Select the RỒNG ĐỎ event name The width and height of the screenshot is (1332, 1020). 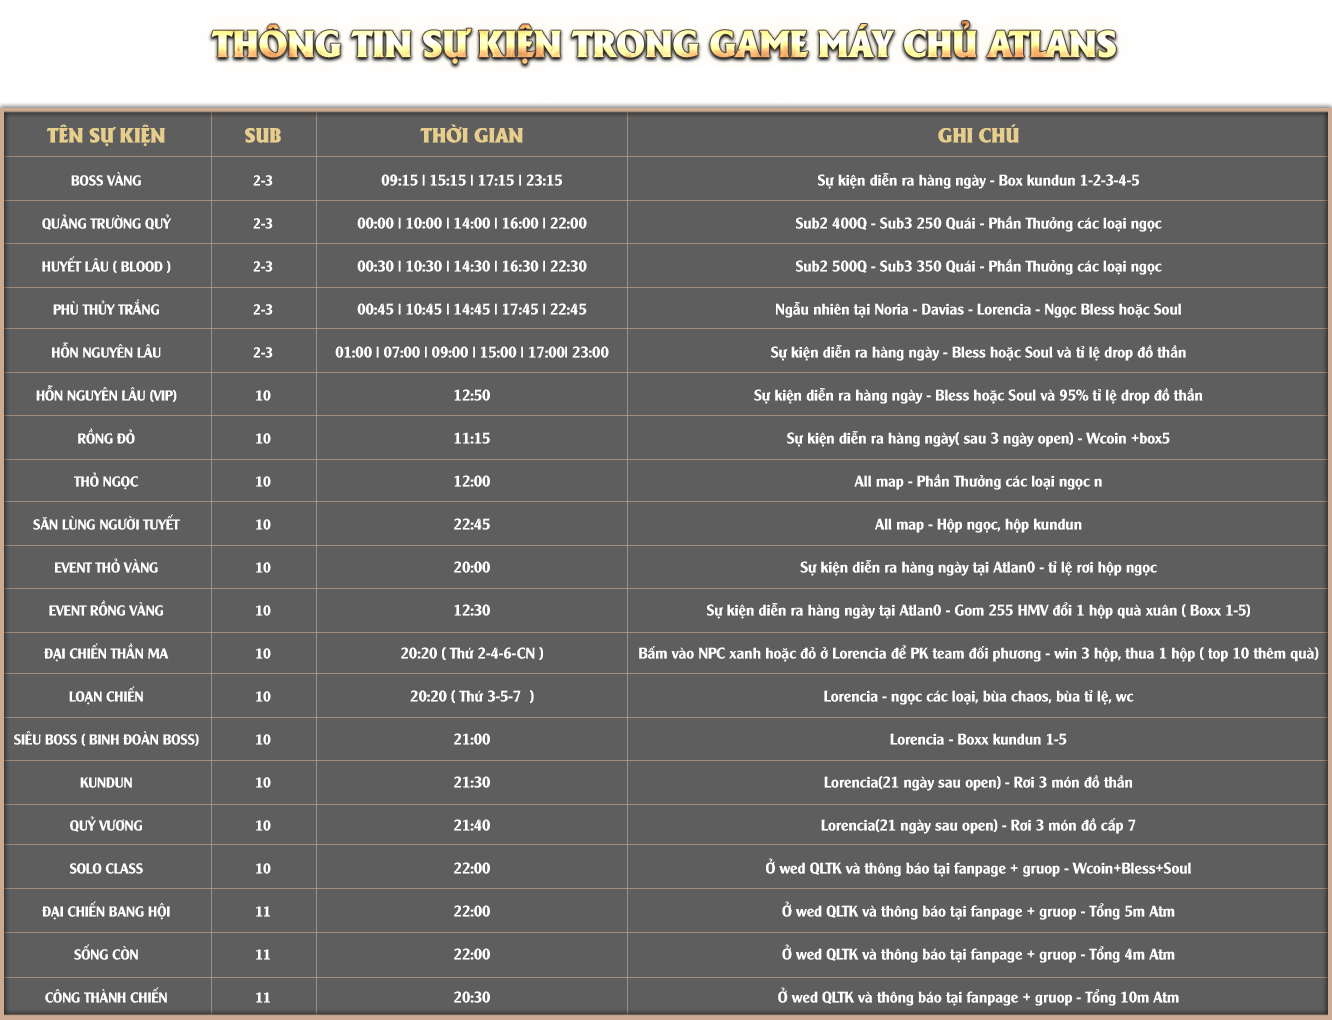click(x=106, y=439)
